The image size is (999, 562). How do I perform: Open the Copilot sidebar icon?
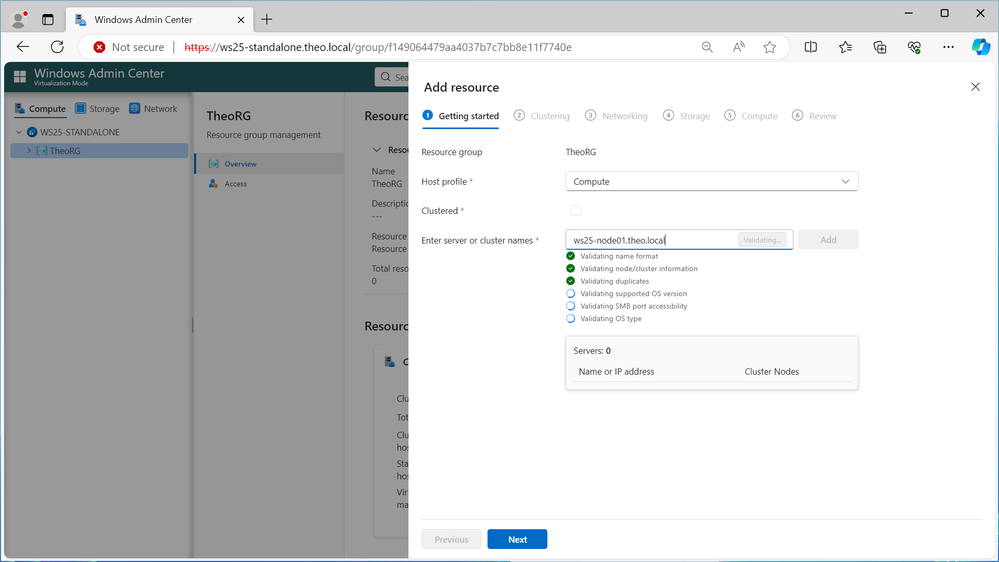981,47
